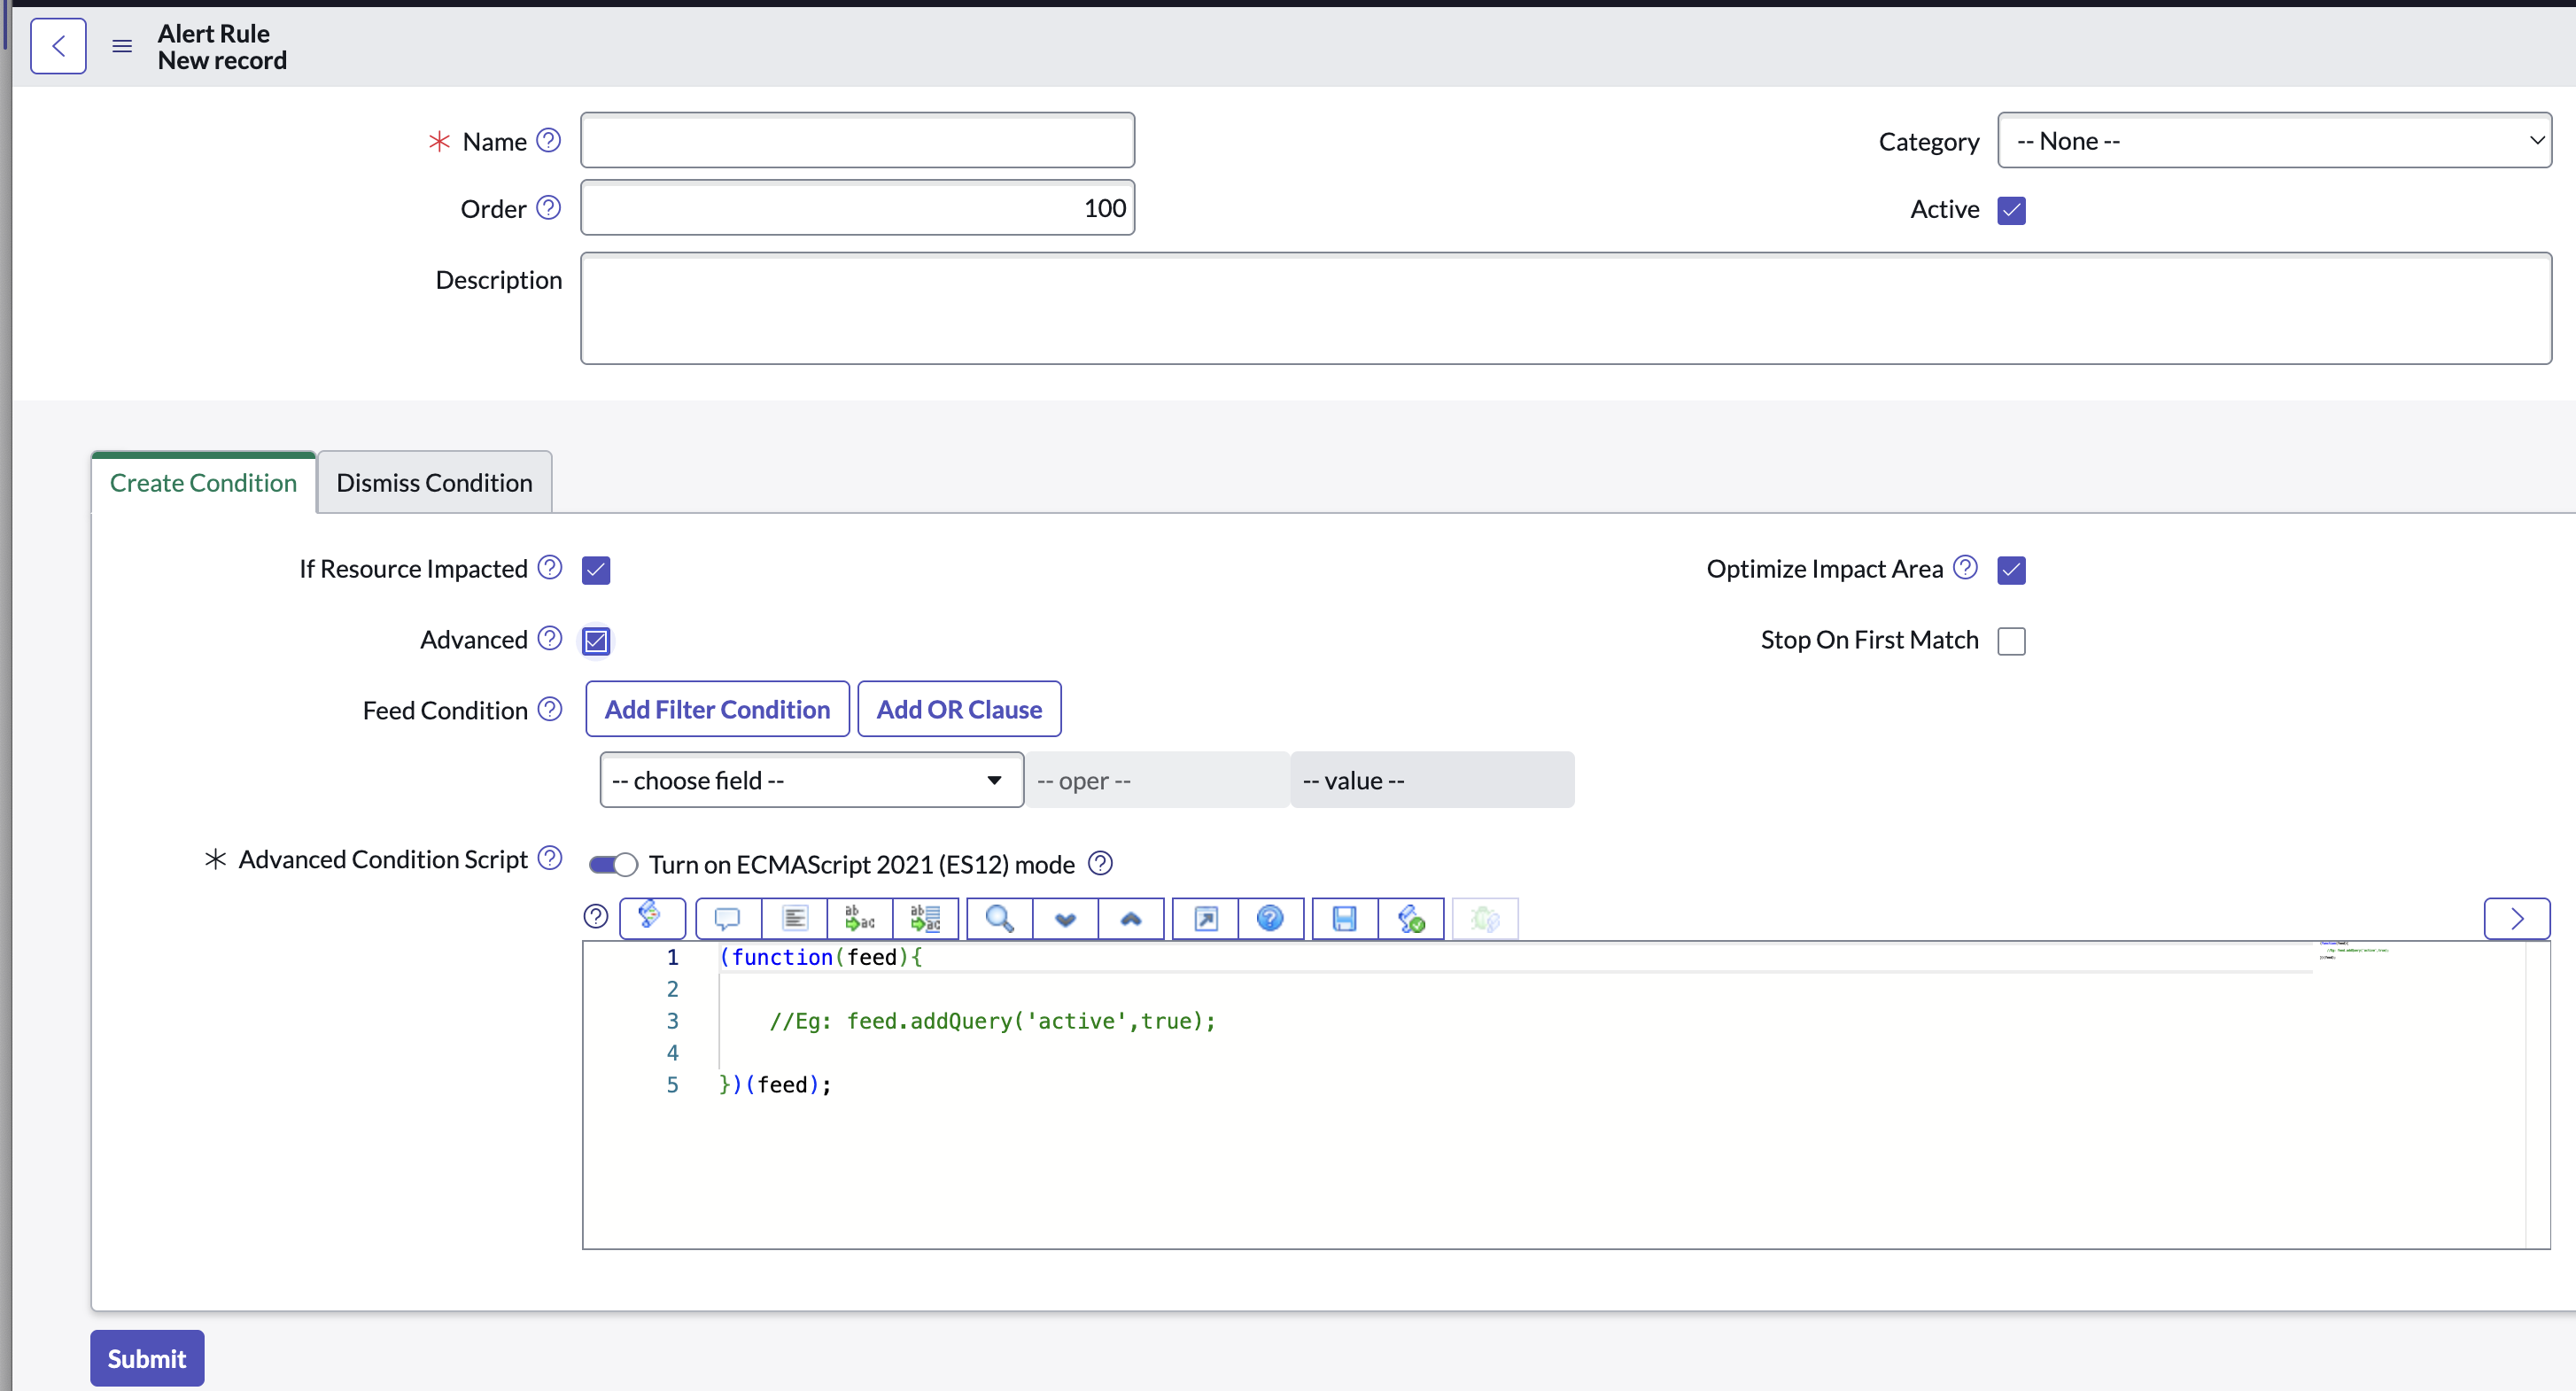
Task: Uncheck the Advanced checkbox
Action: click(x=596, y=641)
